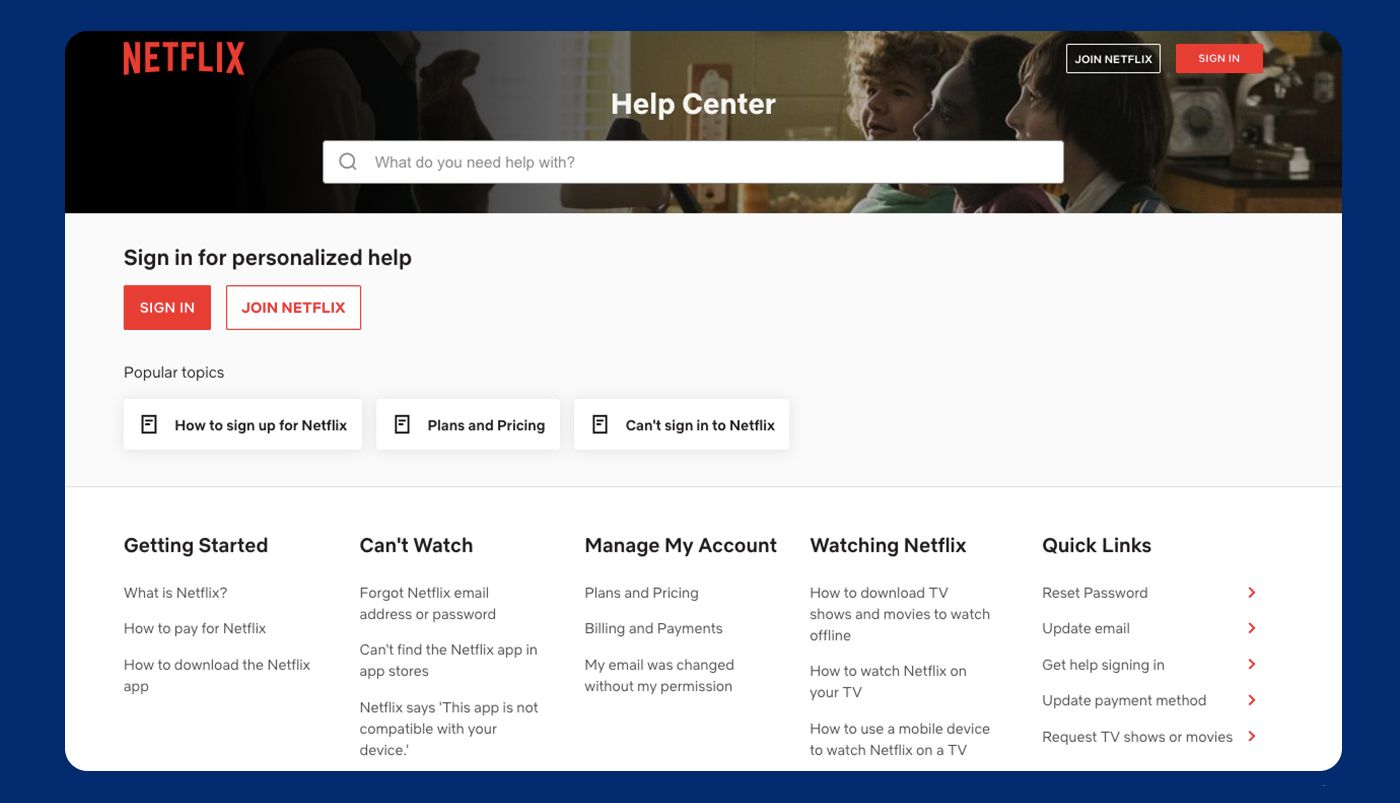Image resolution: width=1400 pixels, height=803 pixels.
Task: Click the arrow next to Update email
Action: point(1251,628)
